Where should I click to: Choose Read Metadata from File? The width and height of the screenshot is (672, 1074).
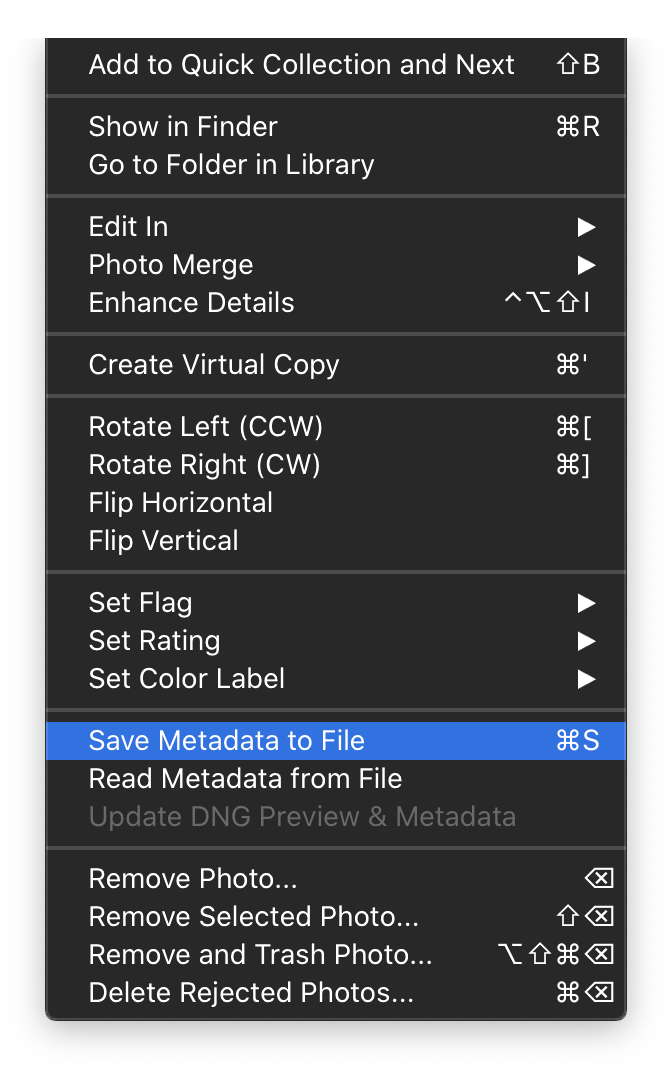pos(245,779)
